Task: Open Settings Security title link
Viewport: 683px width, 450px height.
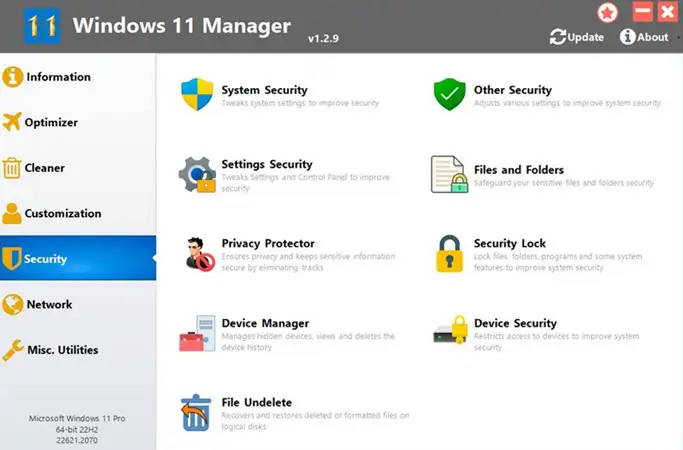Action: pyautogui.click(x=267, y=164)
